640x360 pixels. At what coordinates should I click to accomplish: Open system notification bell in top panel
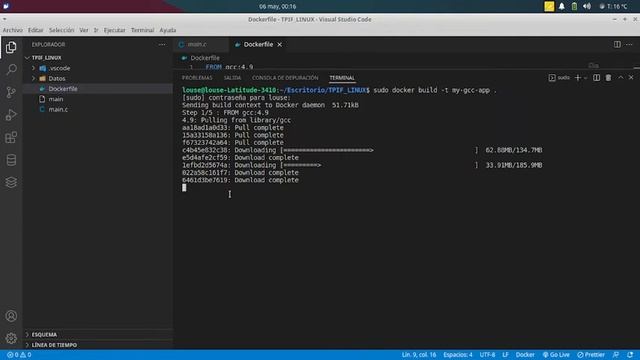[562, 6]
